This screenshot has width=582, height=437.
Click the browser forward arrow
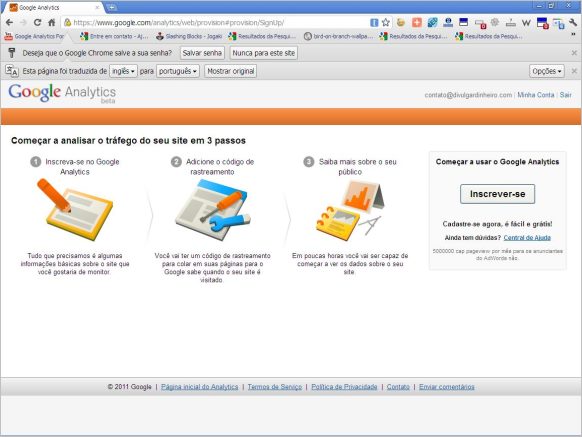(23, 23)
